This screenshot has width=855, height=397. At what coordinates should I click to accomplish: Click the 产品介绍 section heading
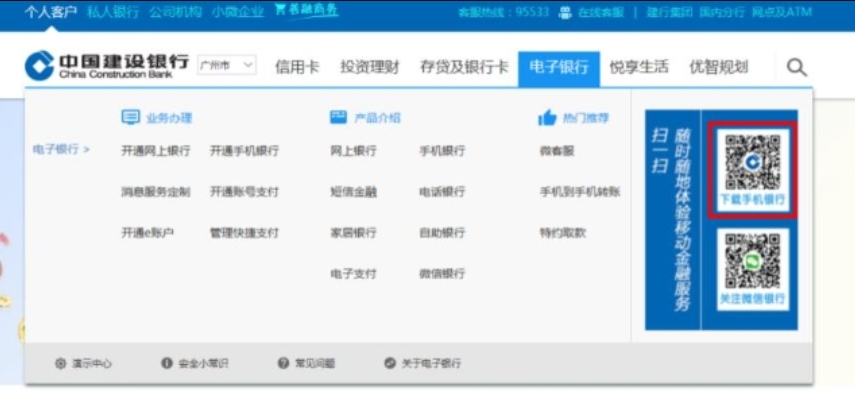point(377,118)
